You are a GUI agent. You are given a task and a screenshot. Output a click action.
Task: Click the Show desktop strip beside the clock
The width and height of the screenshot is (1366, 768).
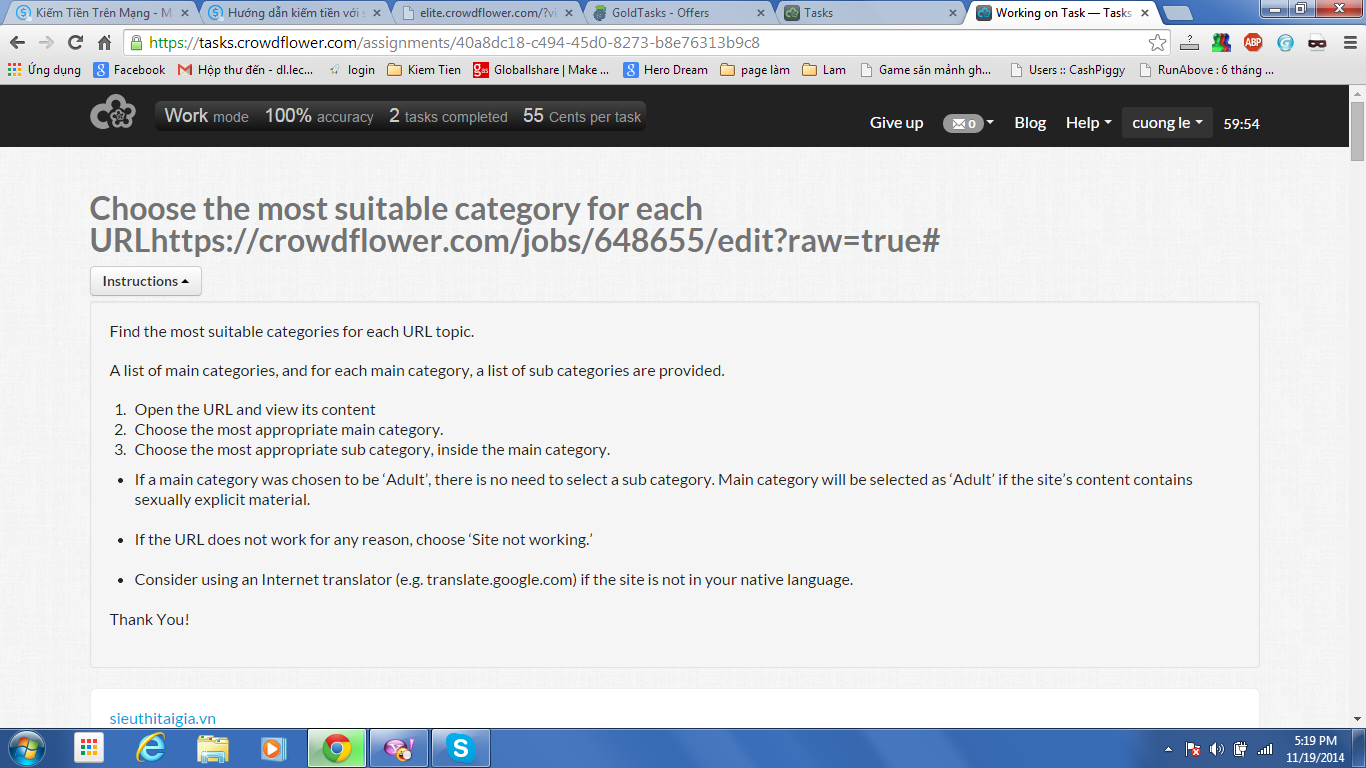(1360, 748)
